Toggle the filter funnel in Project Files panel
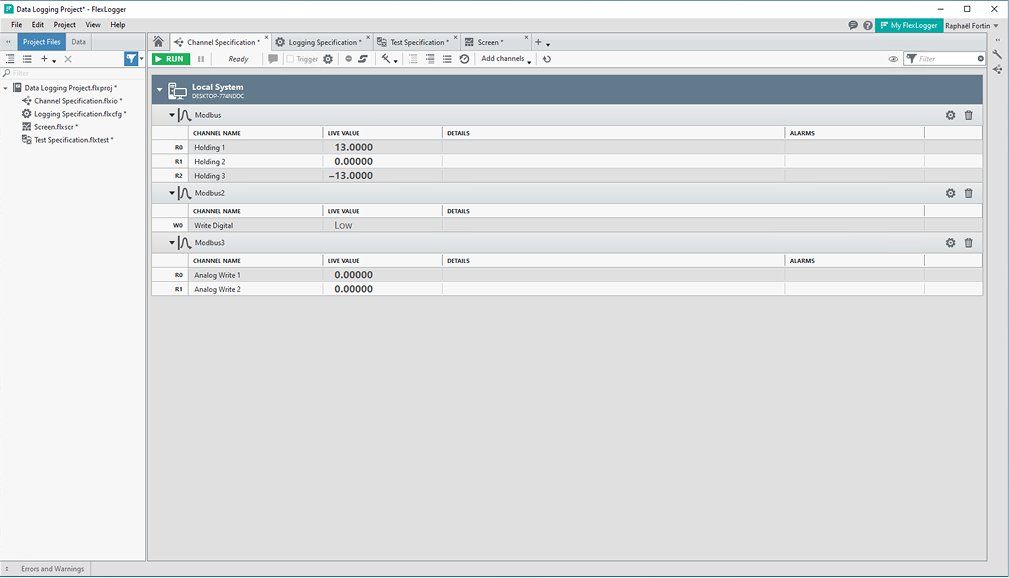Image resolution: width=1009 pixels, height=578 pixels. 131,59
